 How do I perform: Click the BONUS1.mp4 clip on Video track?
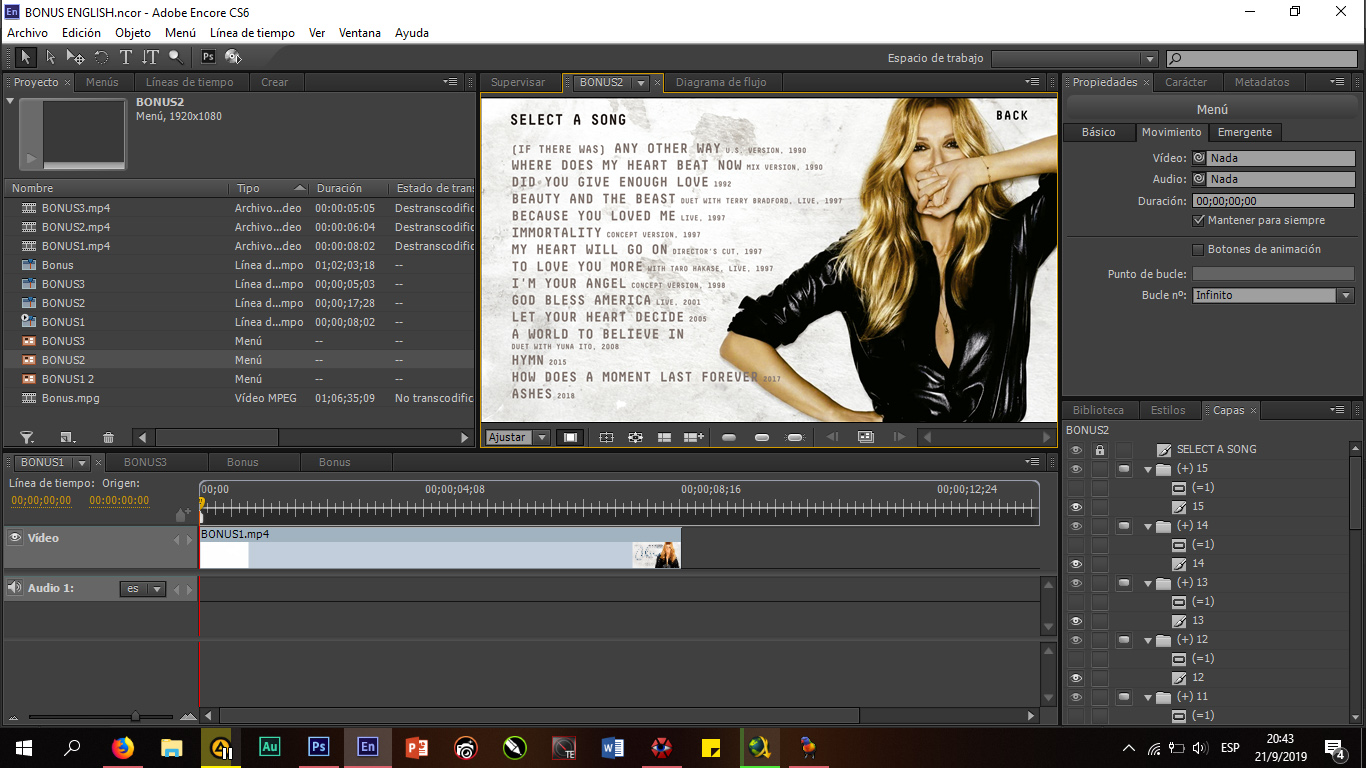pos(440,548)
